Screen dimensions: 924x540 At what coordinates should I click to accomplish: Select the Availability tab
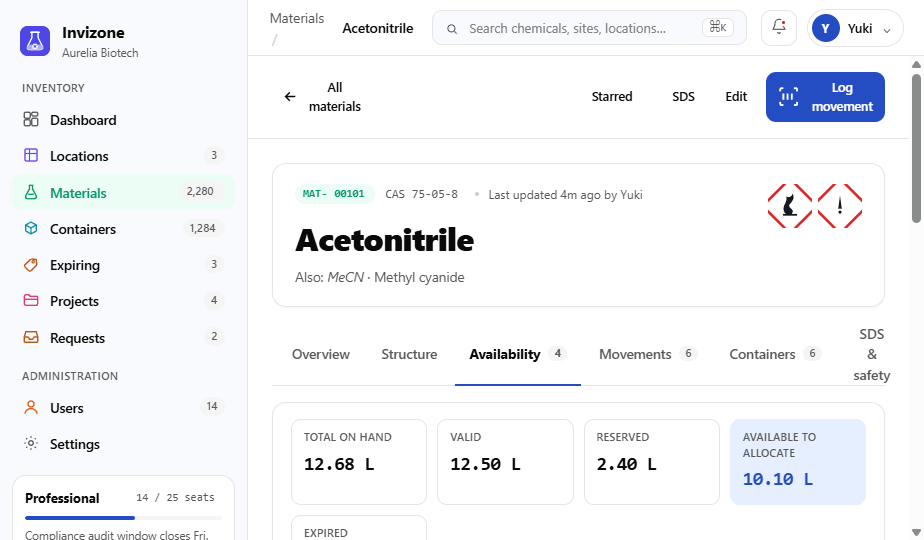517,354
